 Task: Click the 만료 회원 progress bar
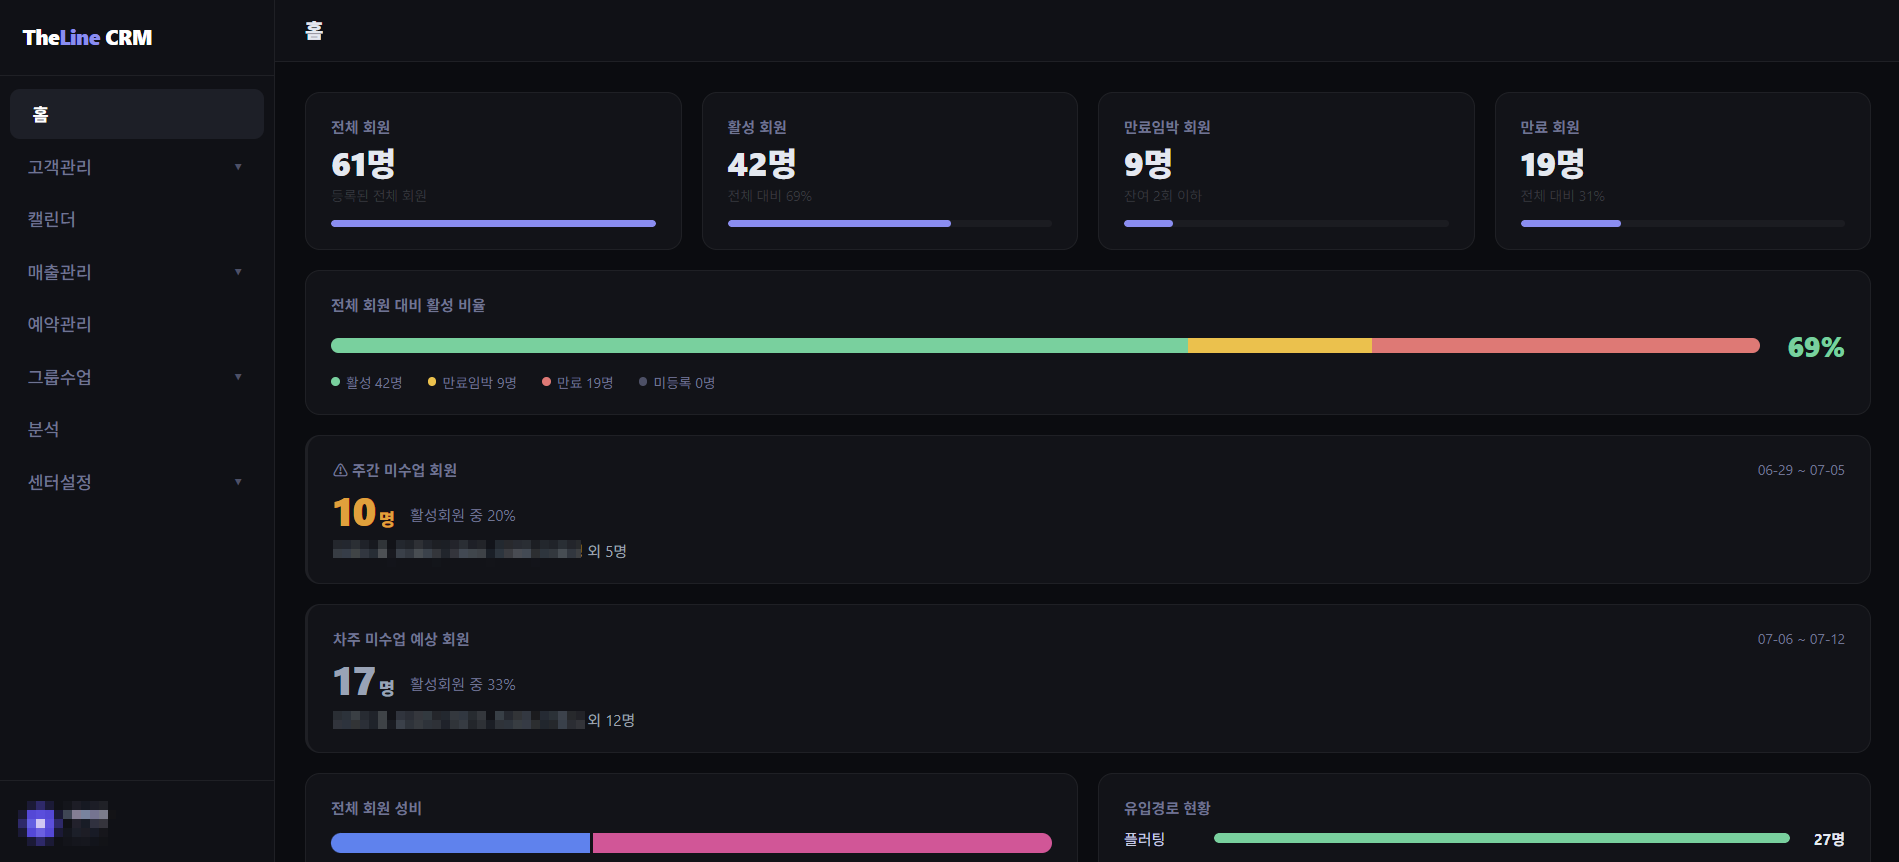point(1683,224)
